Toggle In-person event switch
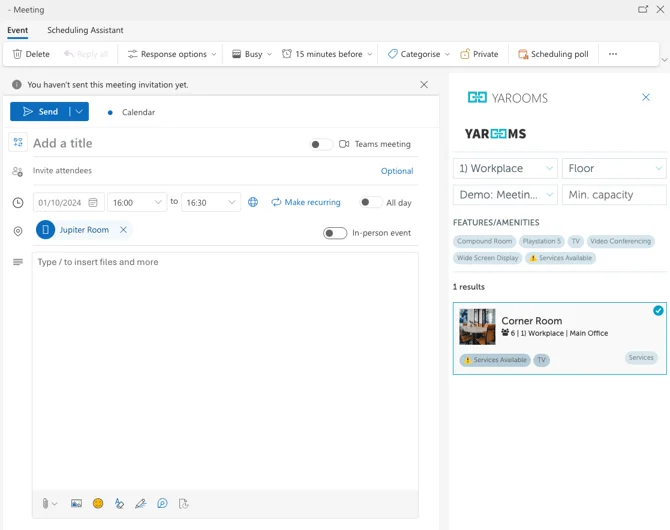Viewport: 670px width, 530px height. [335, 233]
